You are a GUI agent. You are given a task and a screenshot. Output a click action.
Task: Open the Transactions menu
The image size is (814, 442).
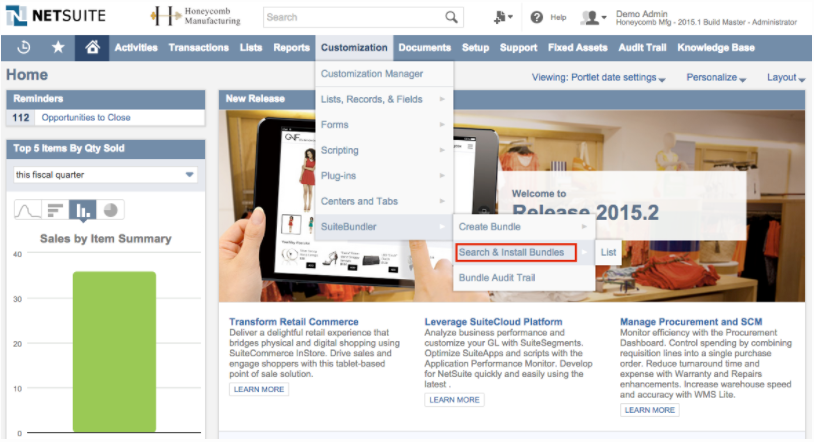point(198,48)
